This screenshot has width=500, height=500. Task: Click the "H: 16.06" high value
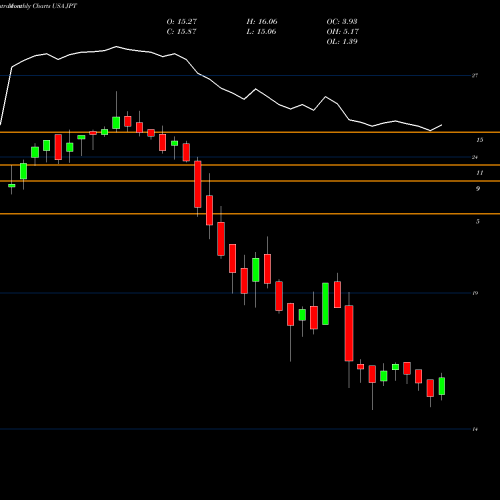[x=262, y=22]
